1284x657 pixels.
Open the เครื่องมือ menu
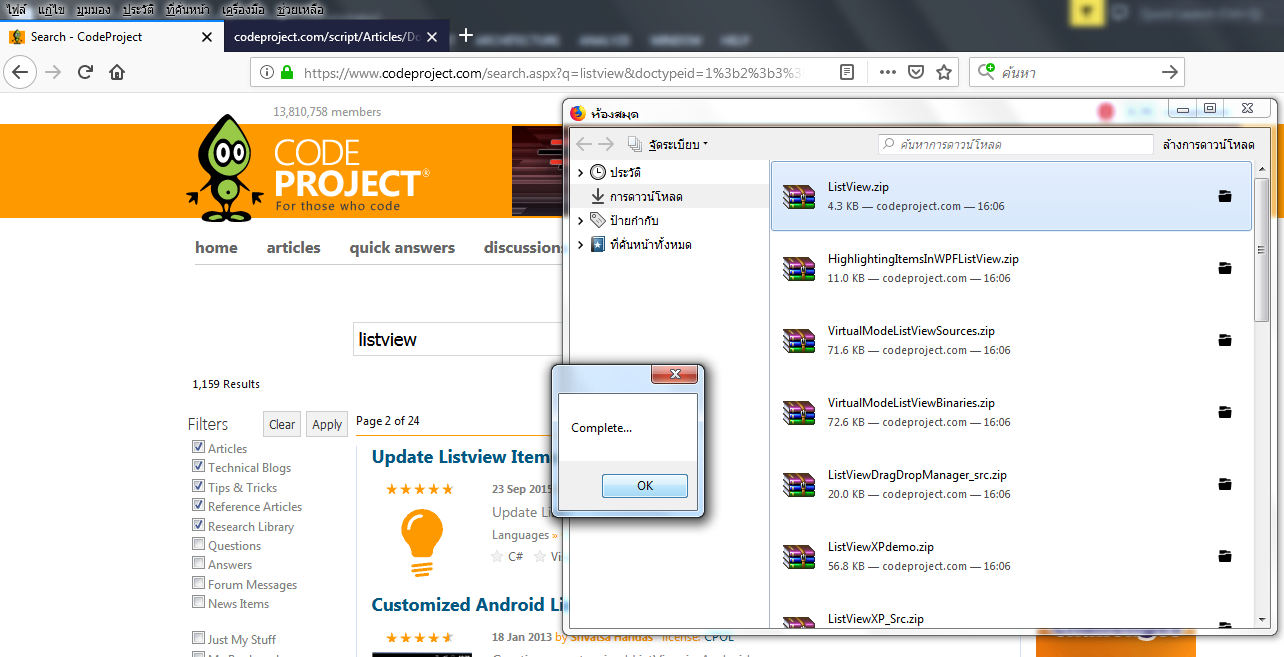[245, 9]
